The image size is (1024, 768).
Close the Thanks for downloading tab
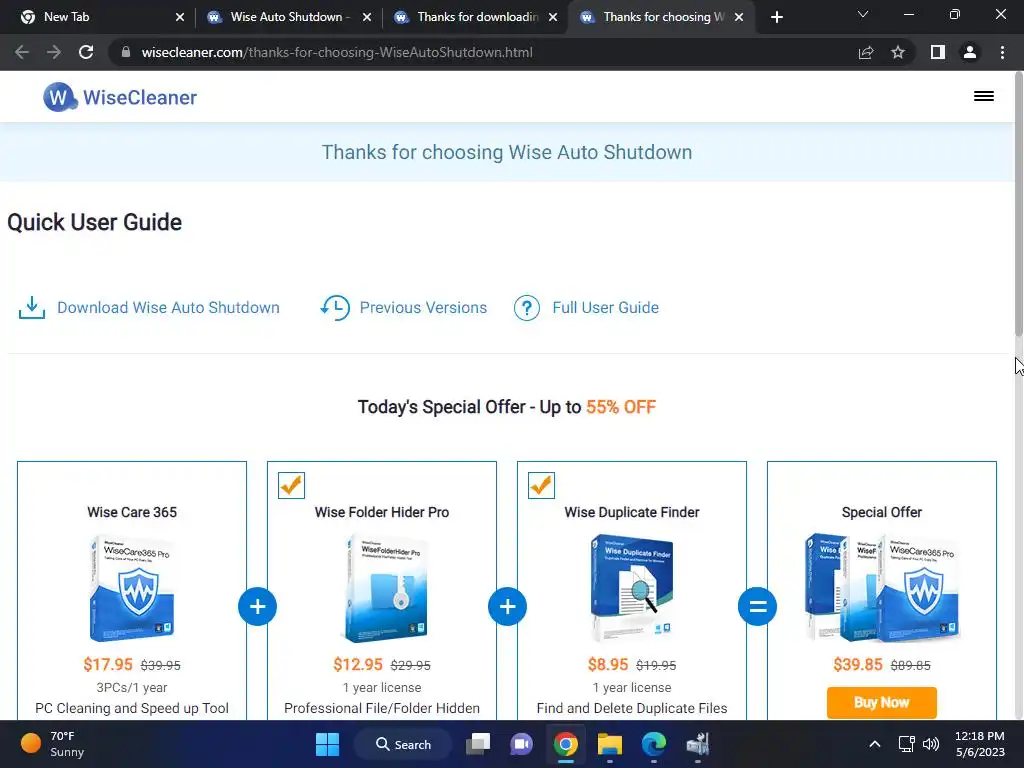(x=553, y=18)
